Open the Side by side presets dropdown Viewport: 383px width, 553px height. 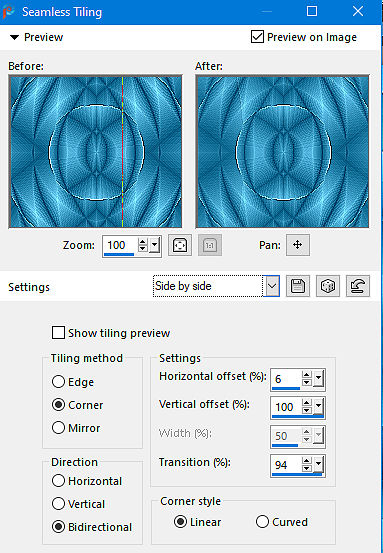click(x=272, y=286)
